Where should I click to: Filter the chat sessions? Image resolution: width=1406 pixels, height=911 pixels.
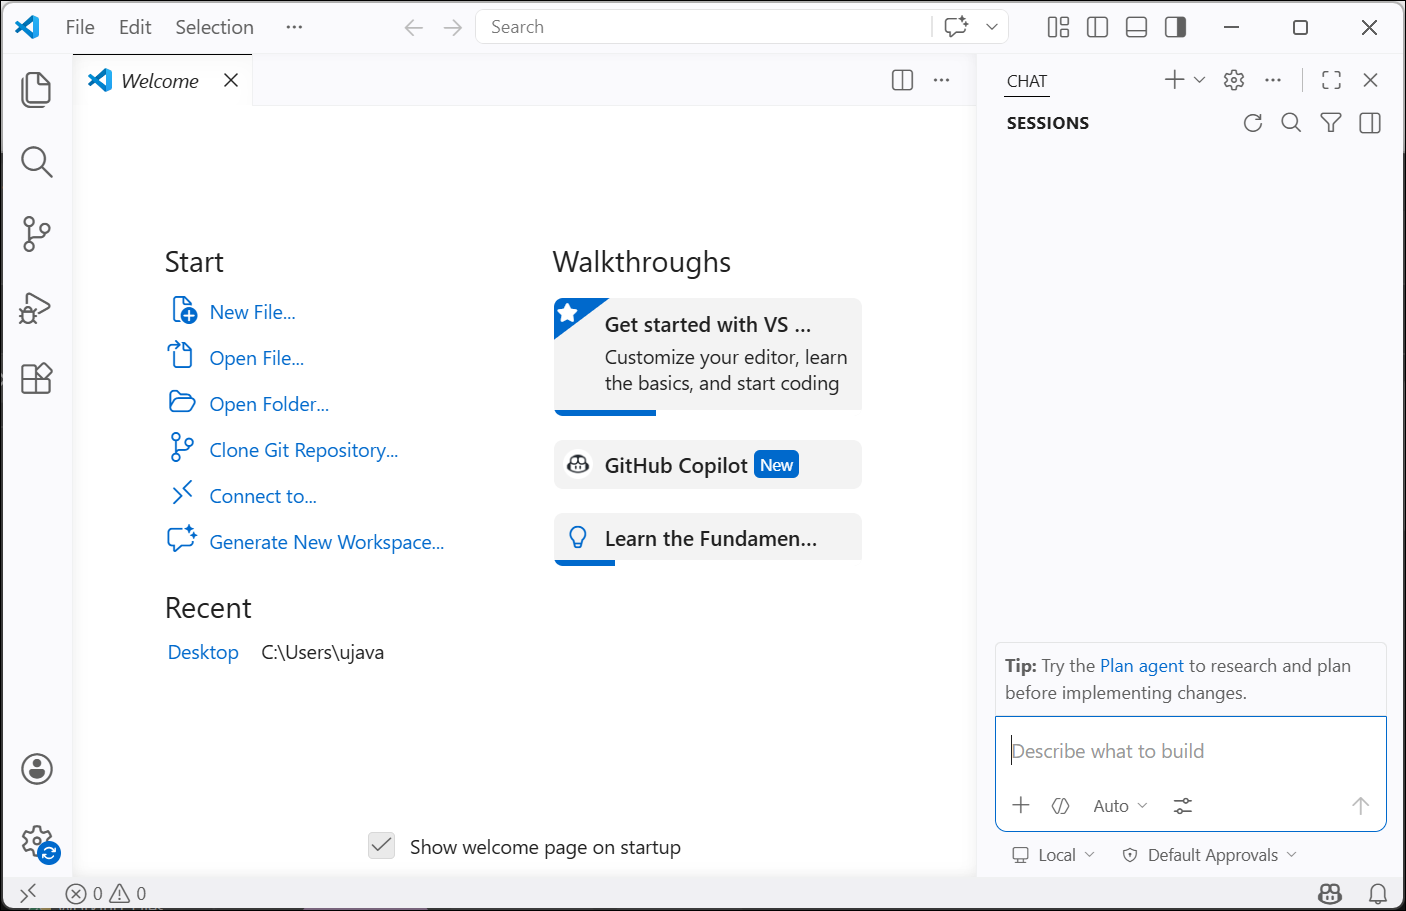click(1331, 123)
